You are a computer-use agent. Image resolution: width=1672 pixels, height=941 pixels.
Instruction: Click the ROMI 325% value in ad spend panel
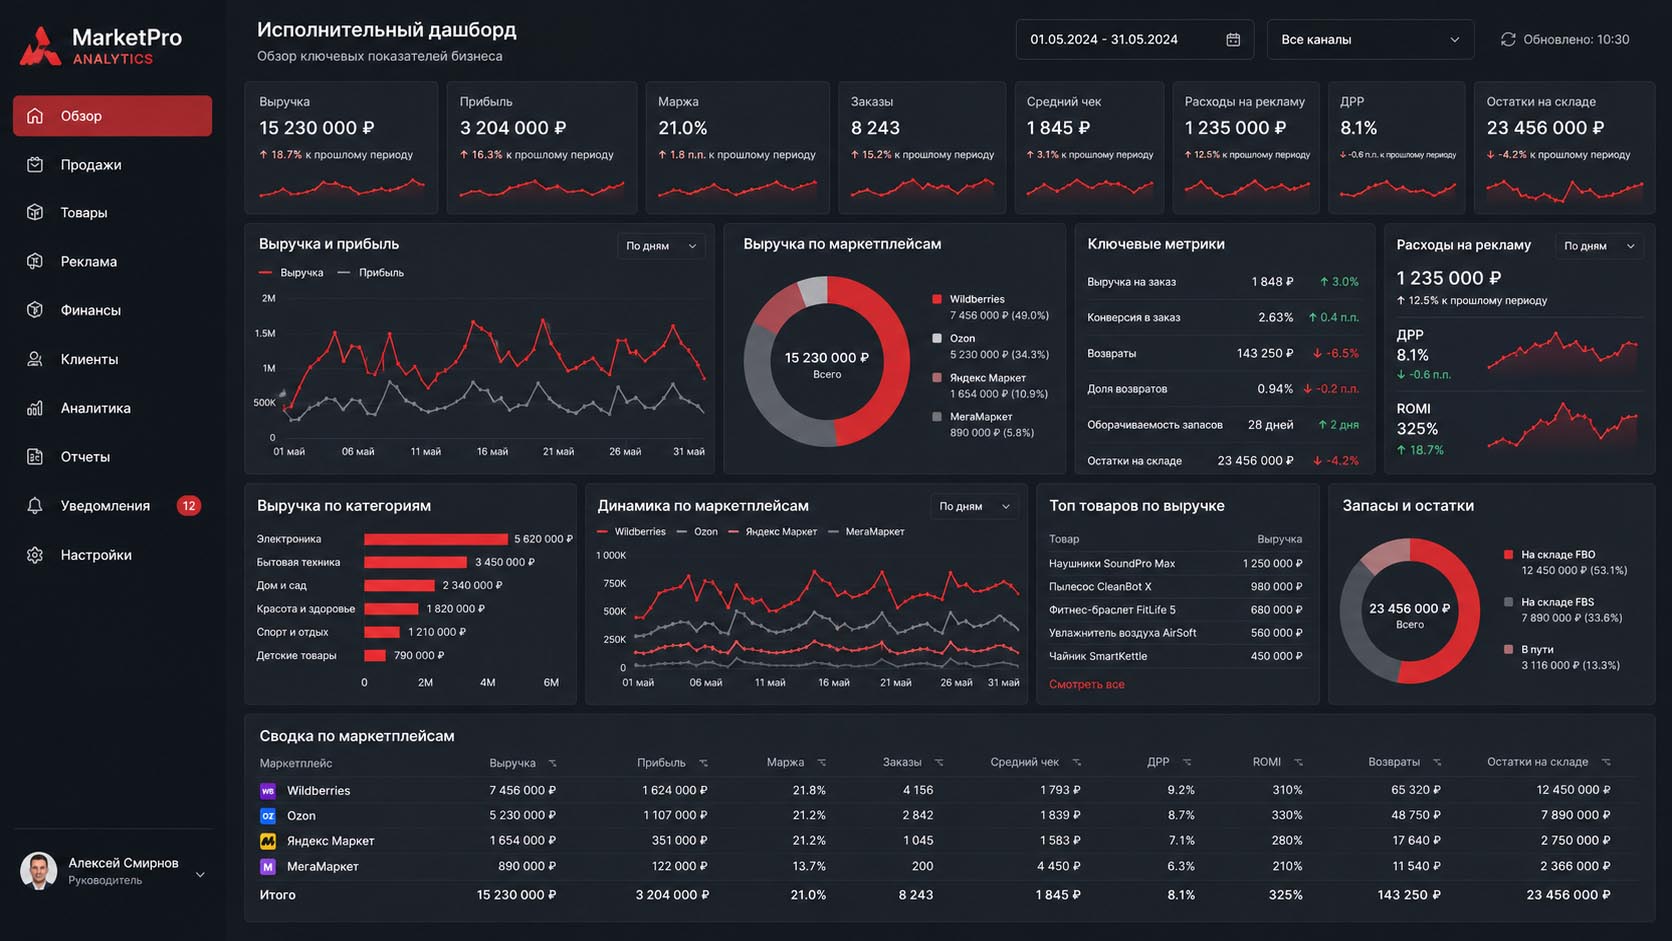(1417, 429)
